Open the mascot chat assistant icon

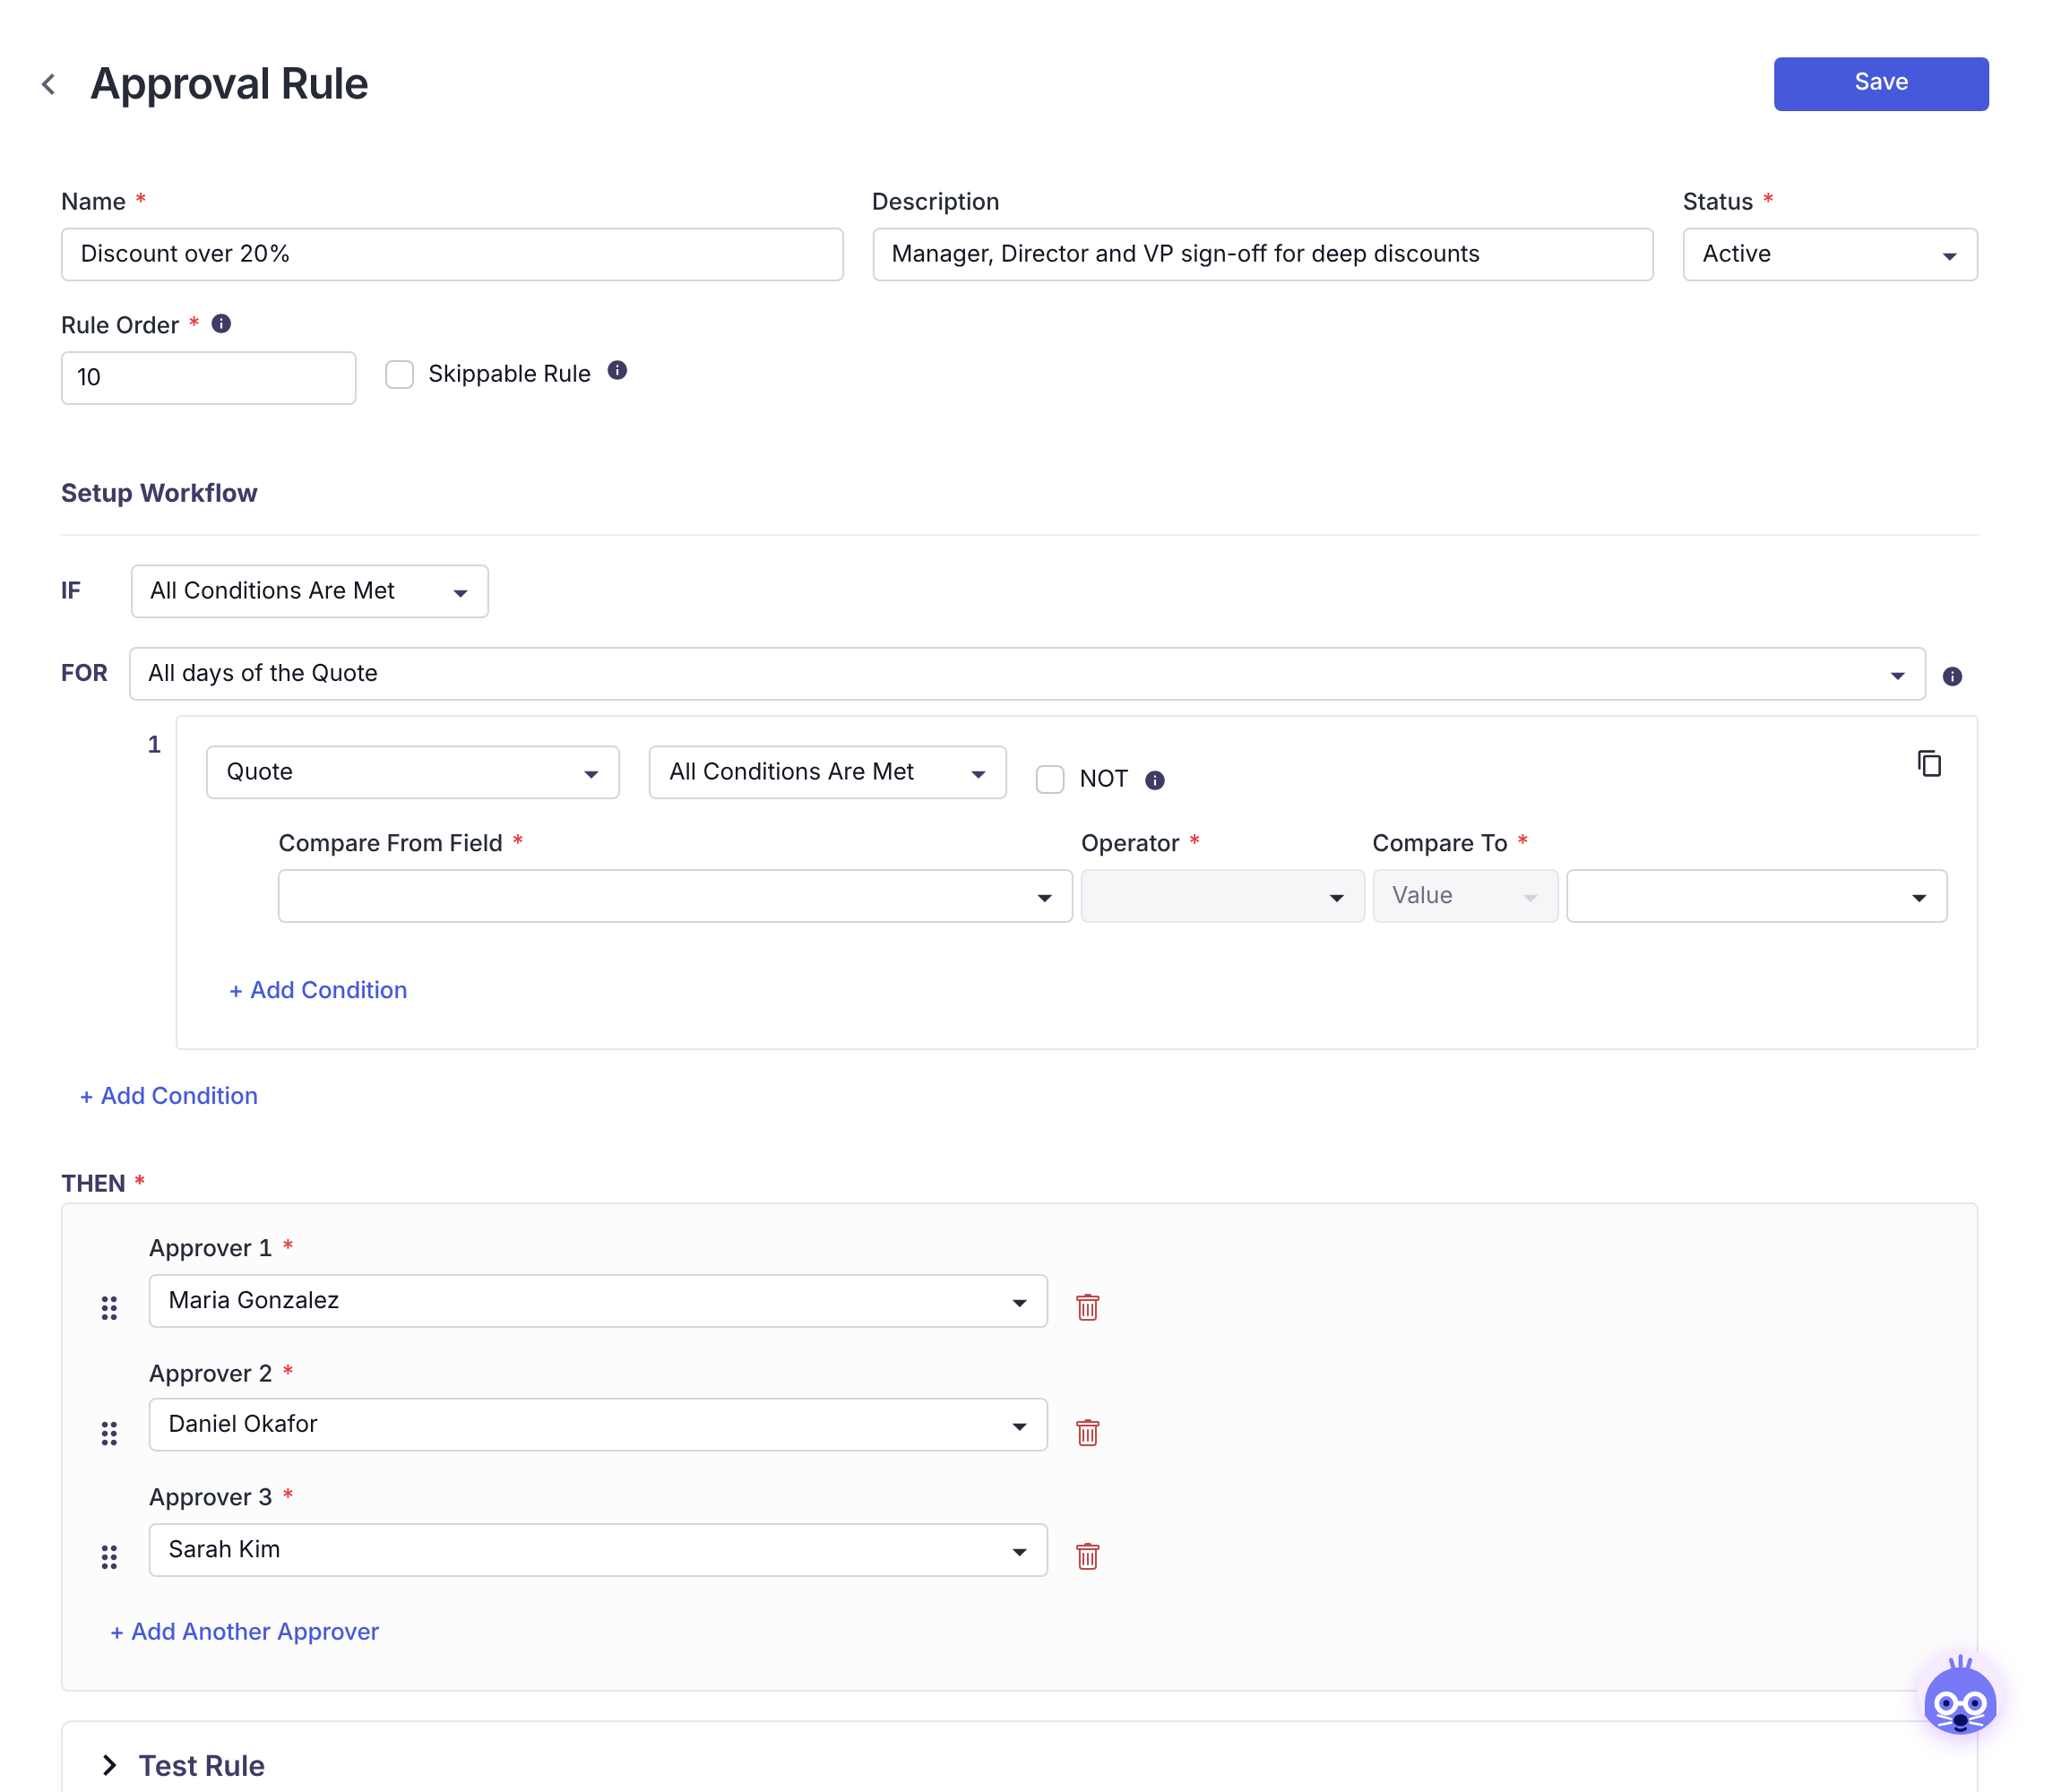click(1961, 1697)
